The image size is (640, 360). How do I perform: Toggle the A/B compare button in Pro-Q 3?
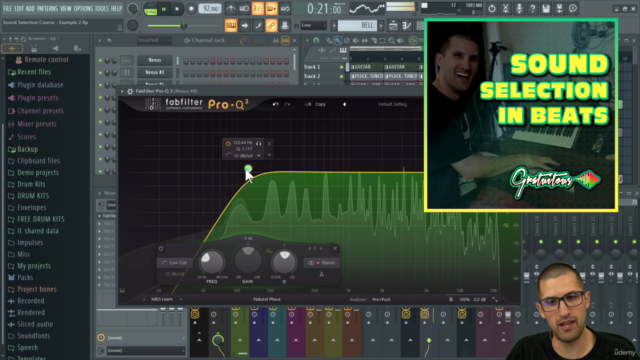[307, 104]
